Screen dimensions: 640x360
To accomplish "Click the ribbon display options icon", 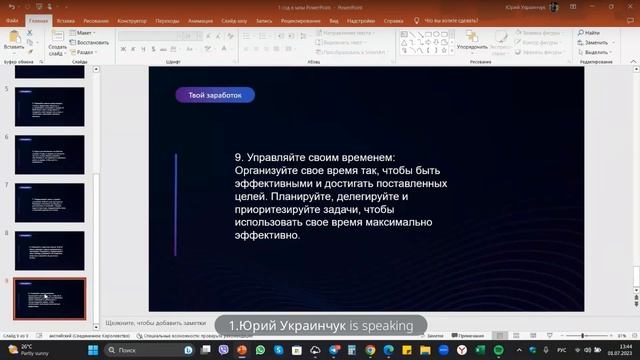I will pos(573,7).
